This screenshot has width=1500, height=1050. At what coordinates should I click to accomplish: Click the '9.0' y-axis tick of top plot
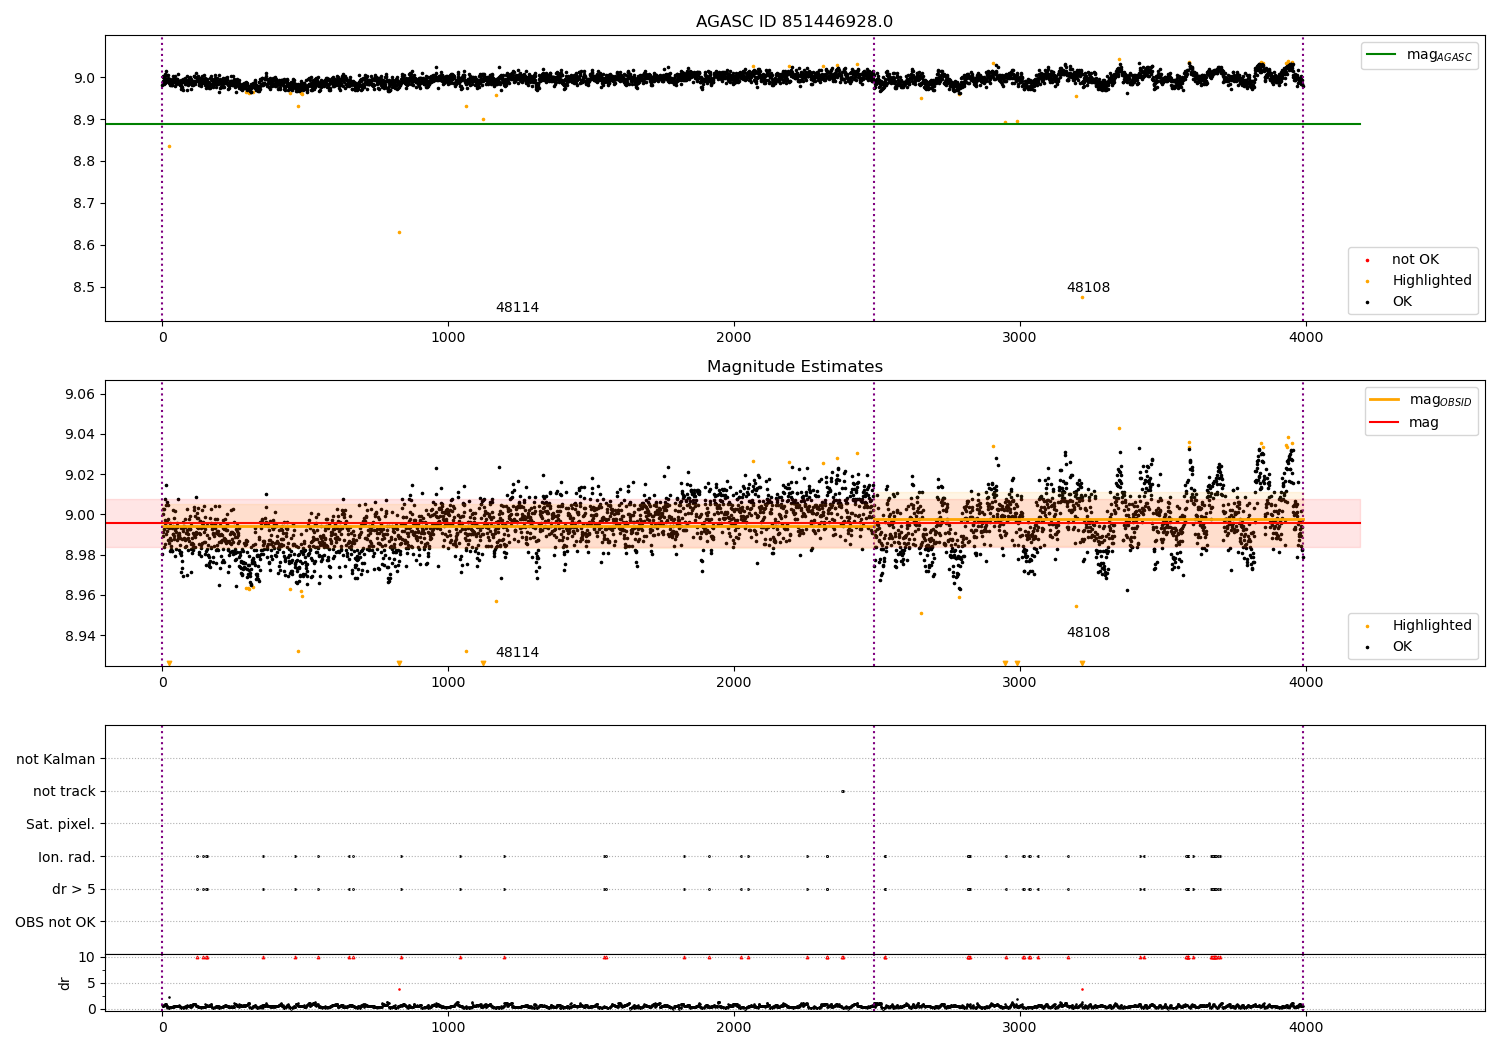(x=84, y=78)
